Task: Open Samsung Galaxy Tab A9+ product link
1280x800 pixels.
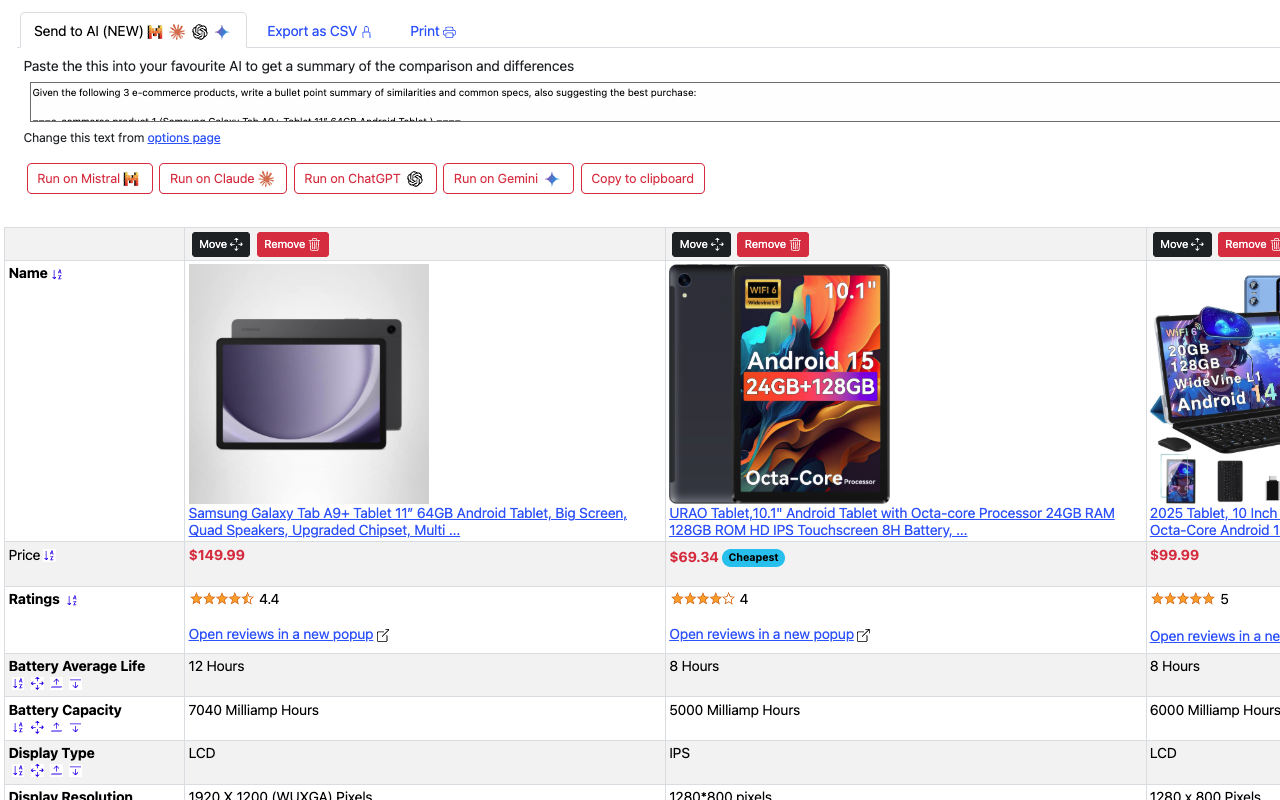Action: pyautogui.click(x=408, y=522)
